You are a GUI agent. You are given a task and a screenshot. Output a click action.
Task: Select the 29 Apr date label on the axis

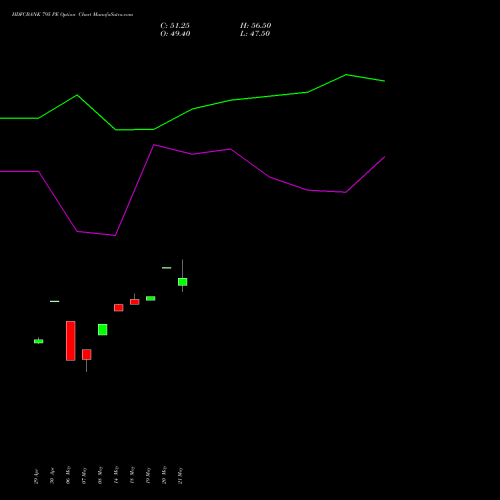coord(36,476)
